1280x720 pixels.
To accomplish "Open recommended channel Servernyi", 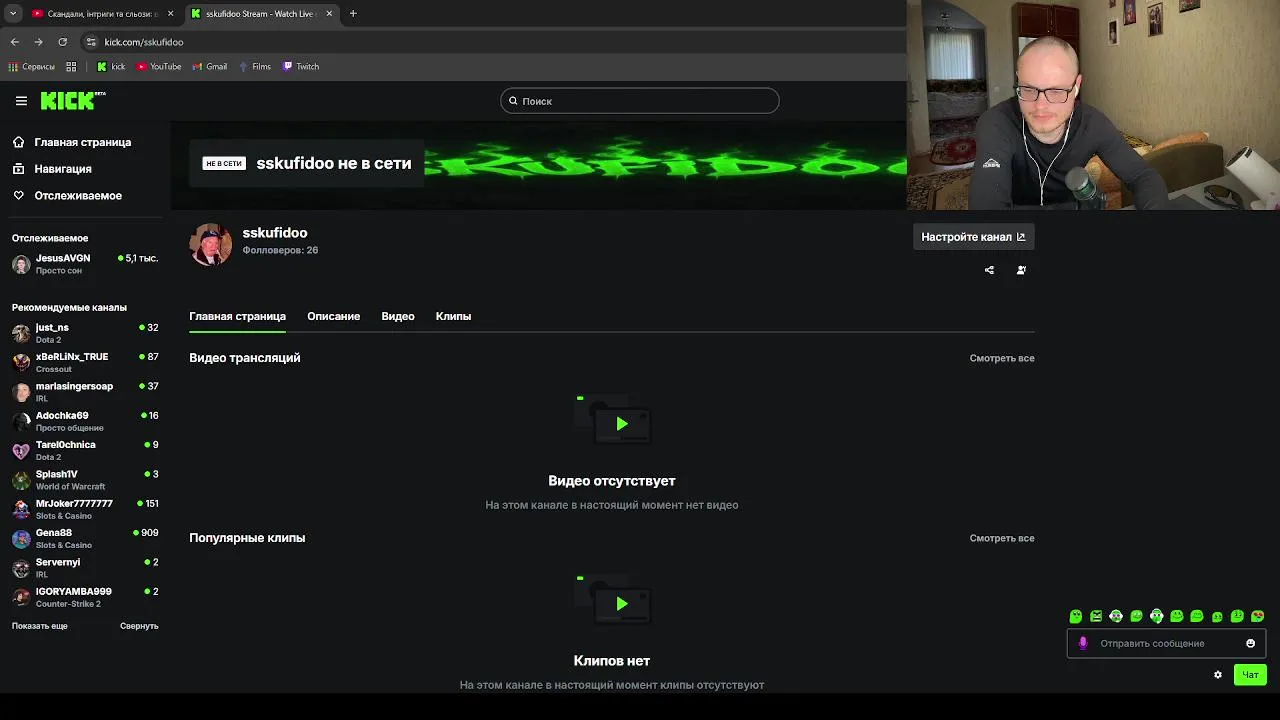I will 85,568.
